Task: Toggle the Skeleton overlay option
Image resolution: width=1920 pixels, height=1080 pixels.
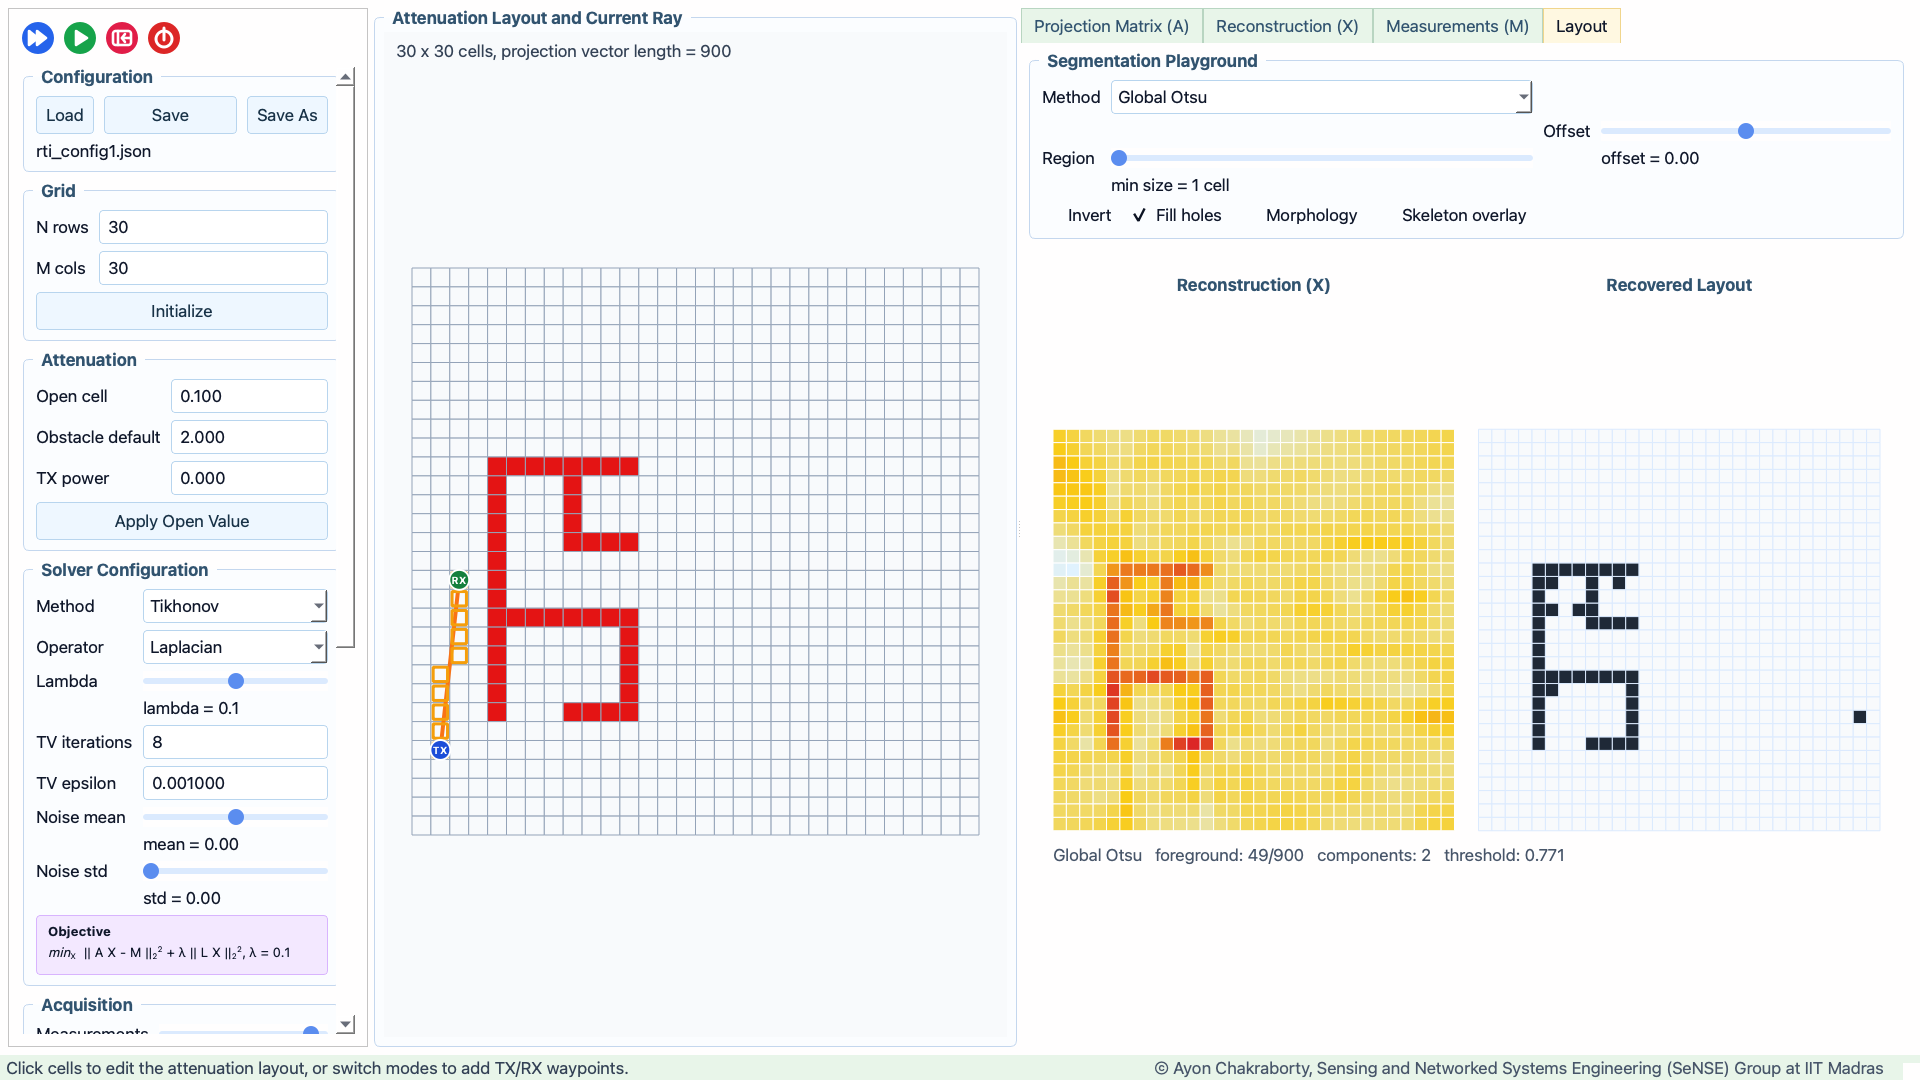Action: [1463, 215]
